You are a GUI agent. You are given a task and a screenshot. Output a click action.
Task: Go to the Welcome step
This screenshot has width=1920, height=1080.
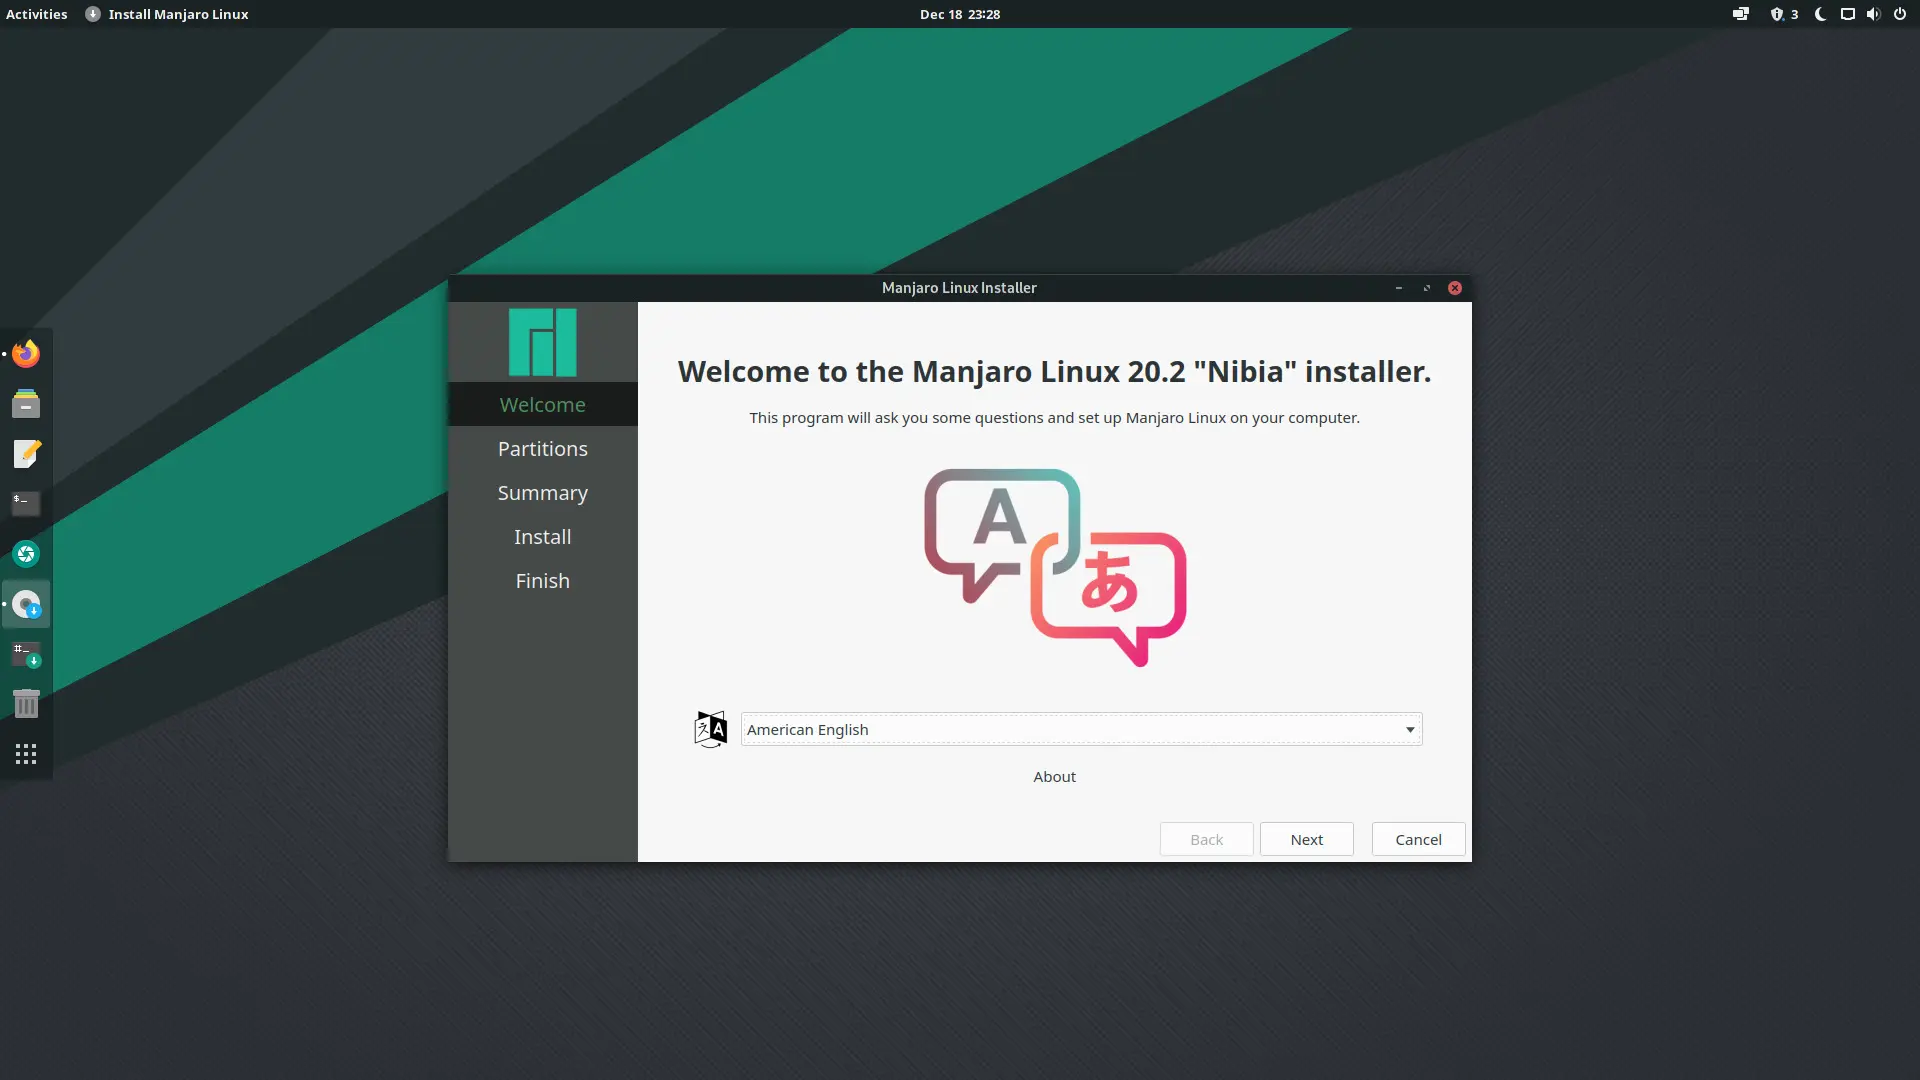(543, 404)
